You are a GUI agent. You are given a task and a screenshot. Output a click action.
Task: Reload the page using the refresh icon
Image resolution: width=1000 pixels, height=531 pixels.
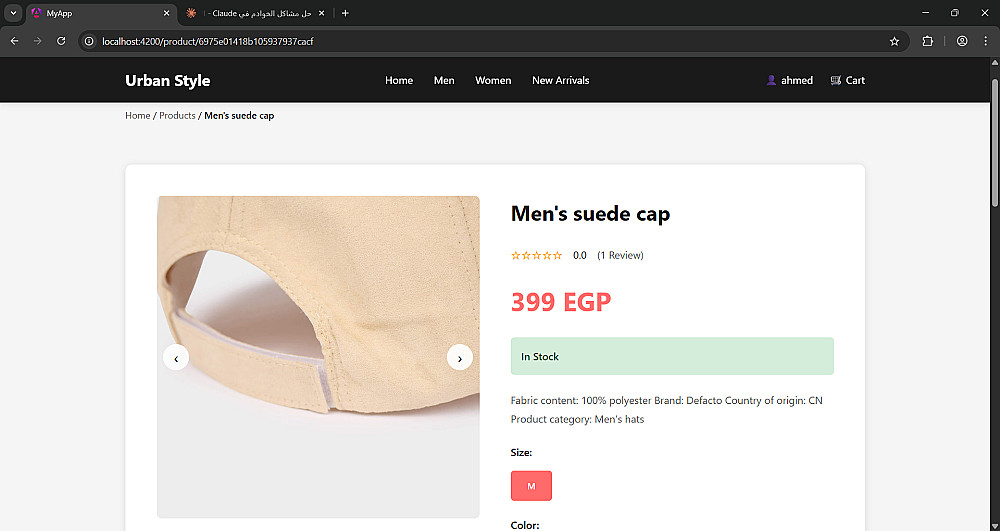pos(61,41)
